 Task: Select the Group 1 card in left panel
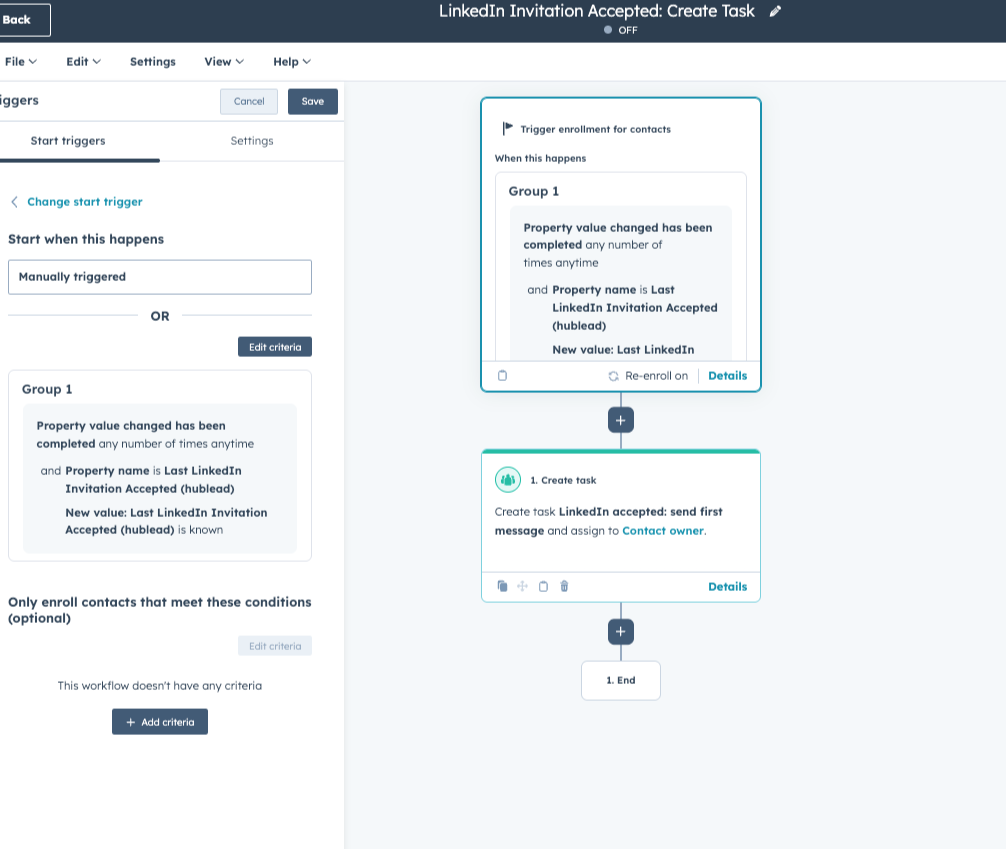point(160,465)
